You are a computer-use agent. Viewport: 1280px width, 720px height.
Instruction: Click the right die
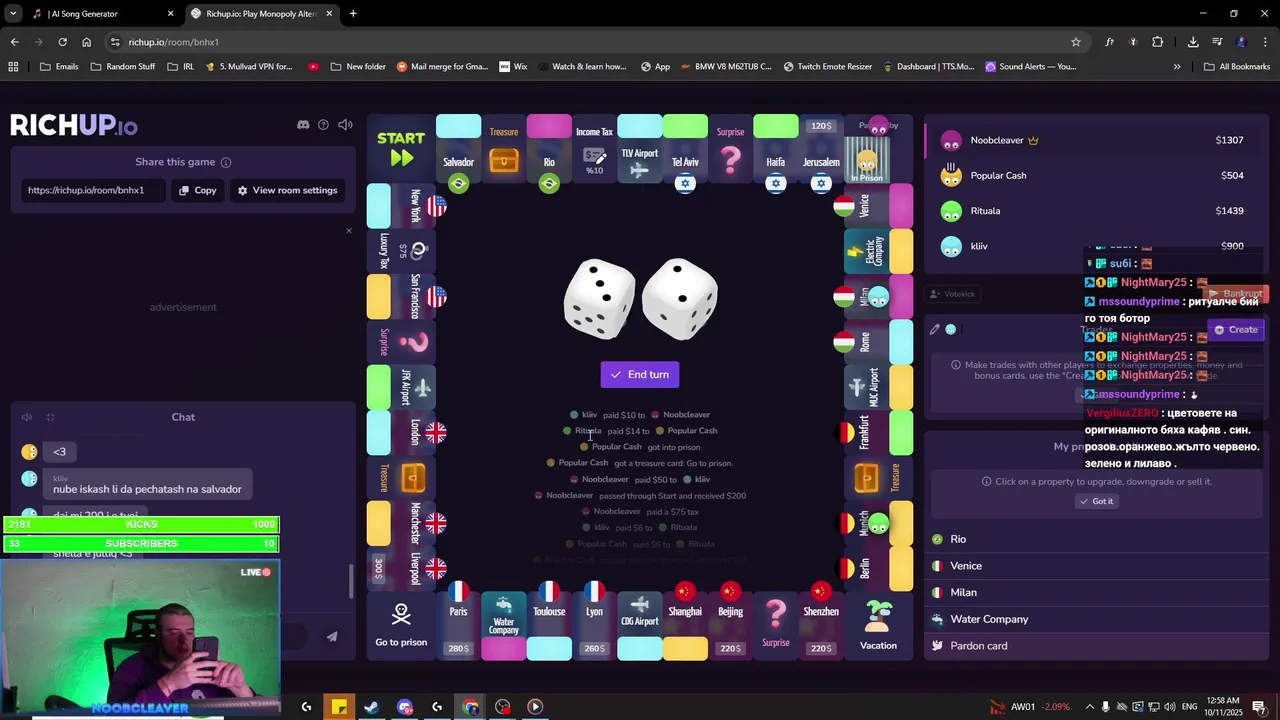click(x=680, y=297)
